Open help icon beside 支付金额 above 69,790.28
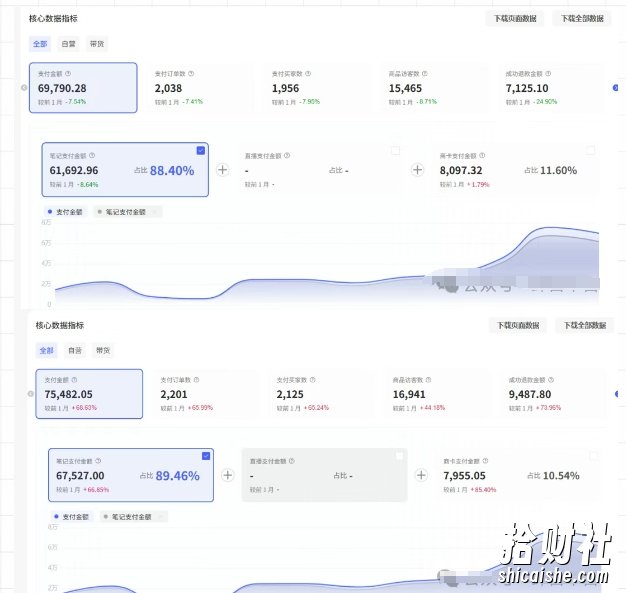This screenshot has width=626, height=593. point(68,73)
